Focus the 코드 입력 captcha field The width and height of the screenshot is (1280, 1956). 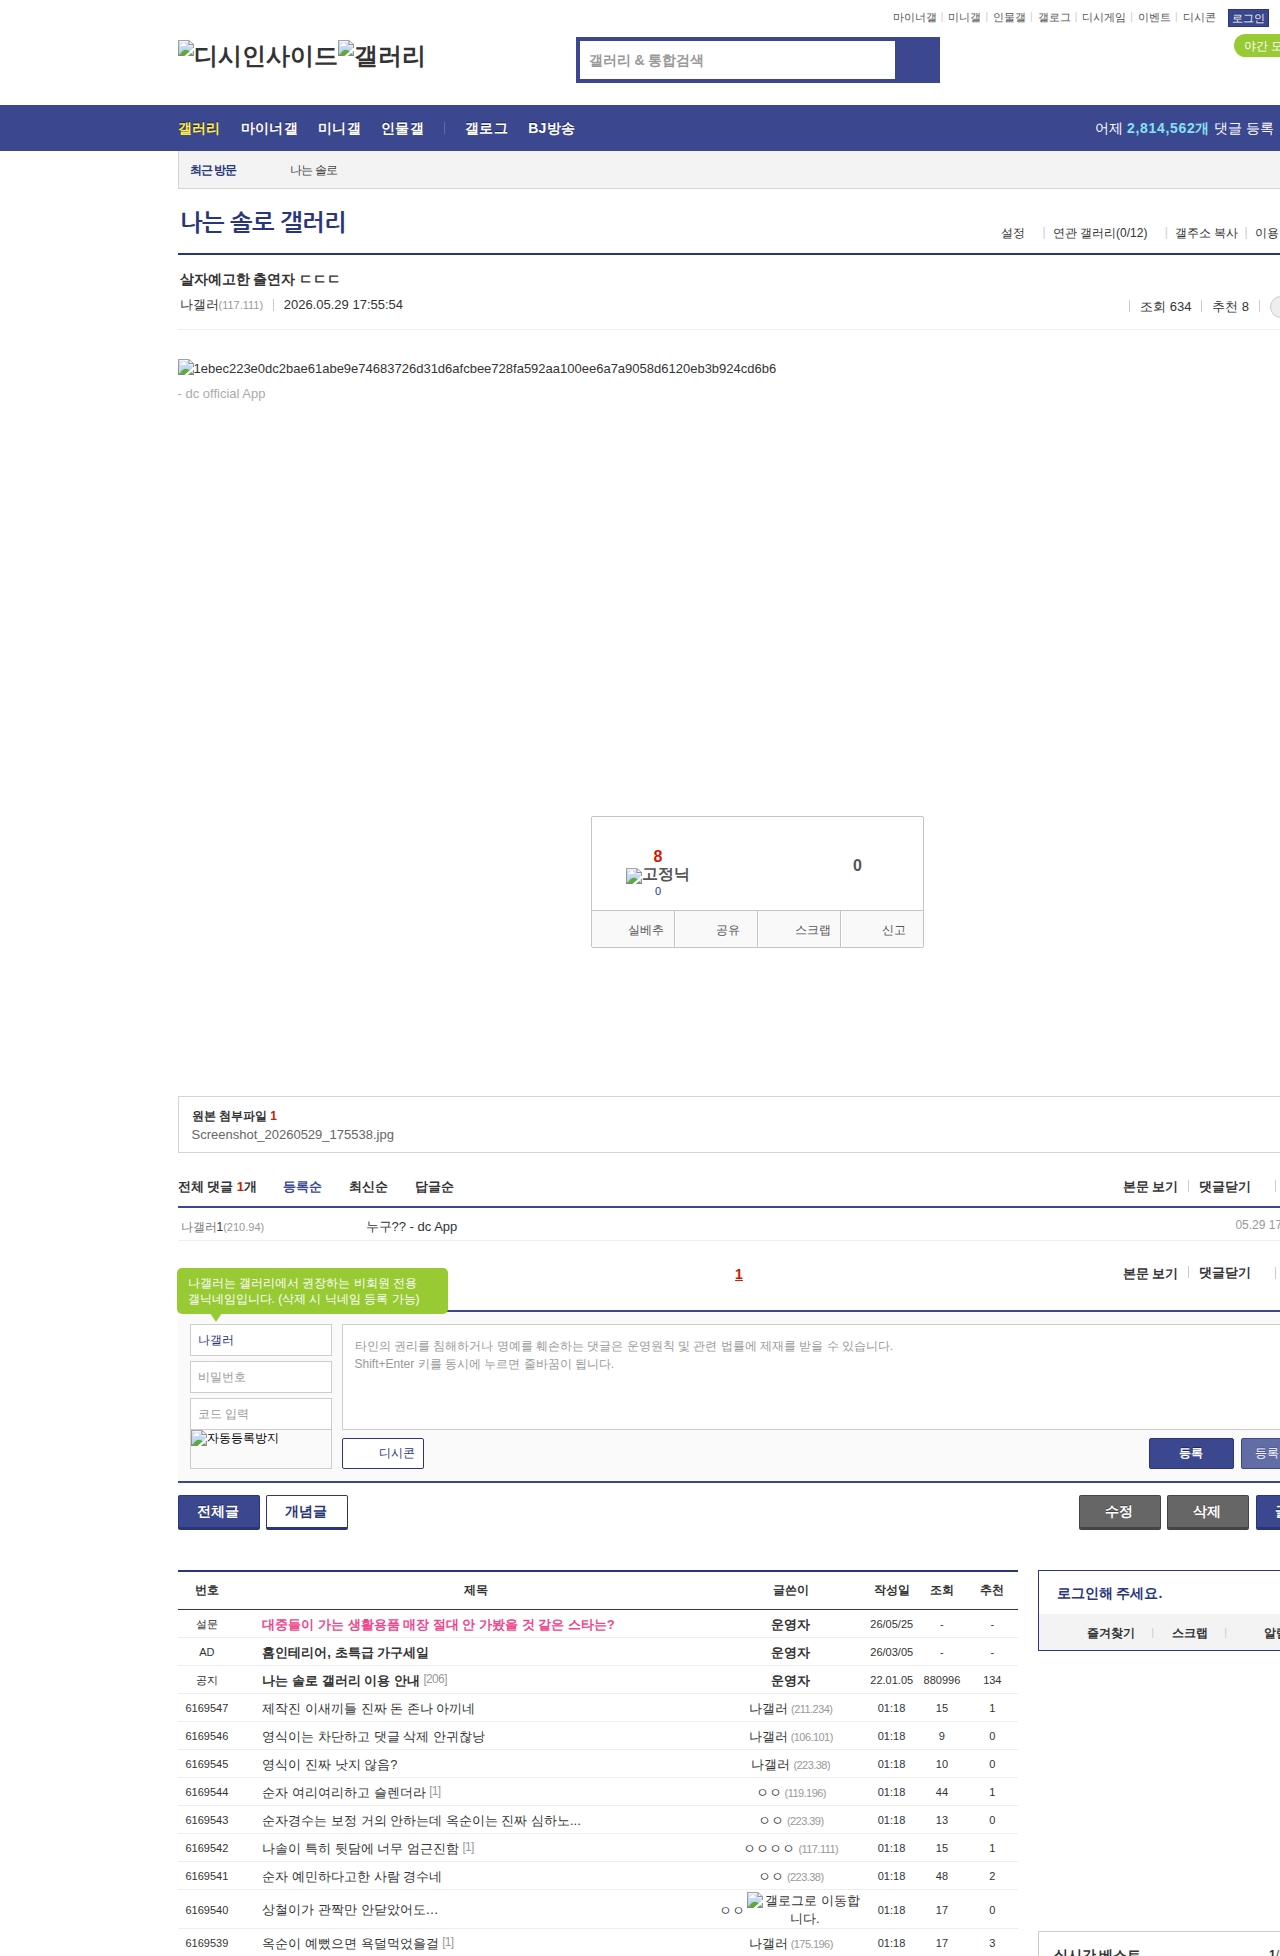261,1414
